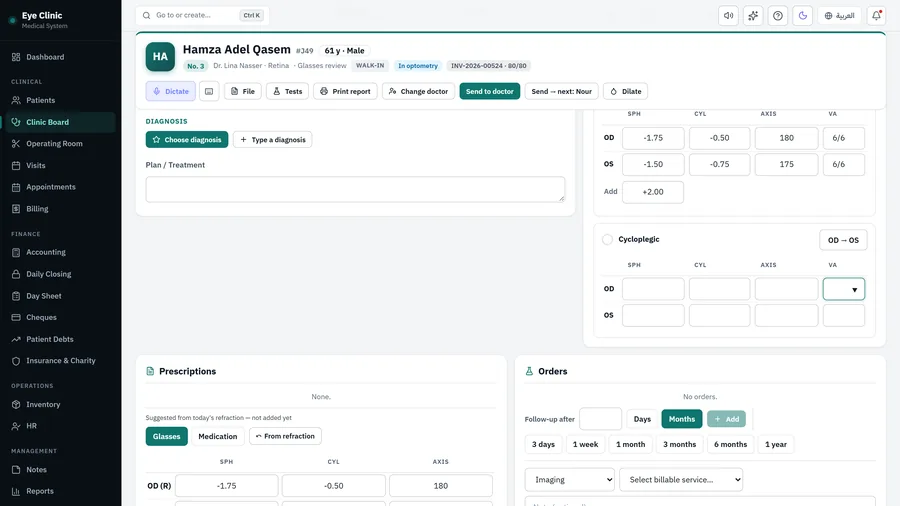Click the Dilate drop button

[626, 91]
